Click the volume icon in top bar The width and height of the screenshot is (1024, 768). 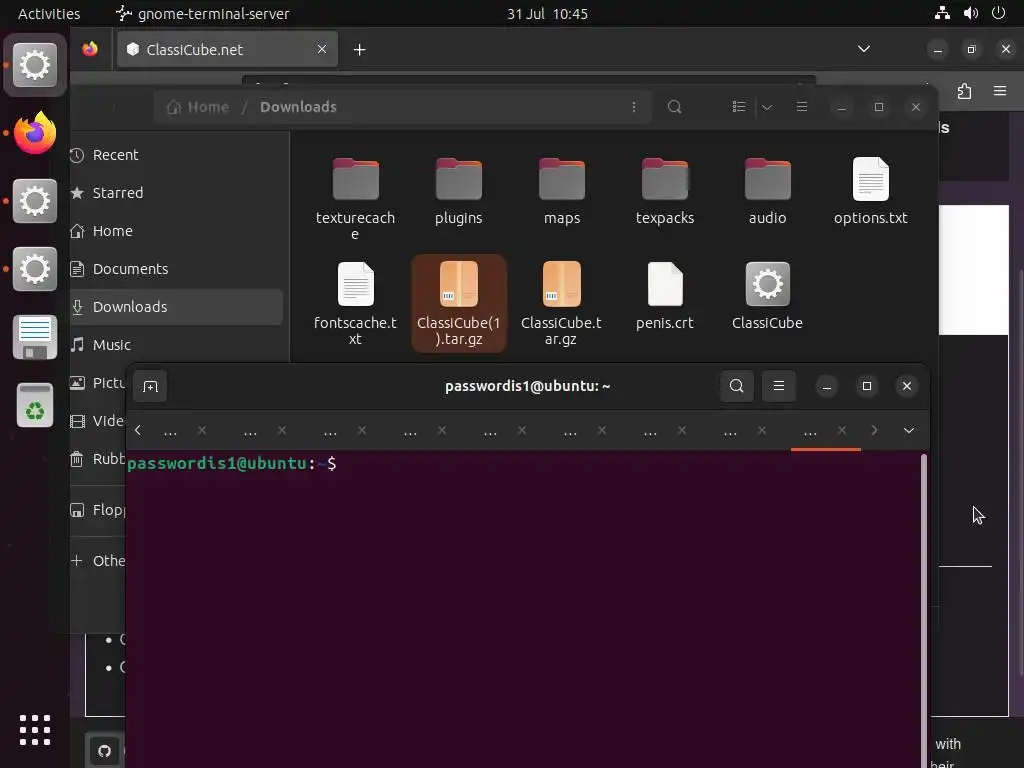[x=971, y=13]
